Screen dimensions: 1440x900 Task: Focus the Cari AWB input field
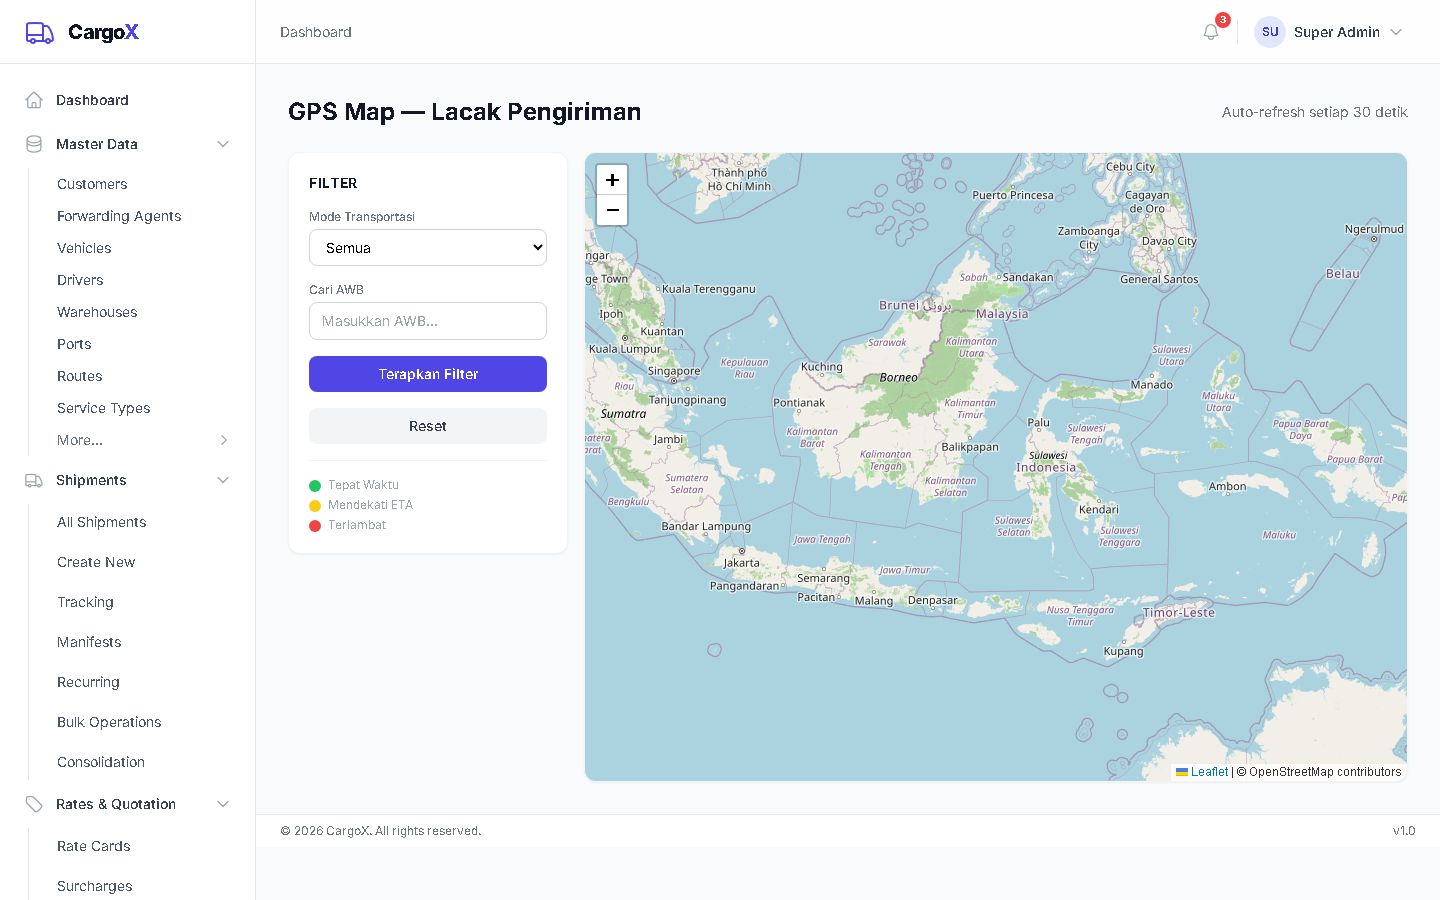point(428,321)
